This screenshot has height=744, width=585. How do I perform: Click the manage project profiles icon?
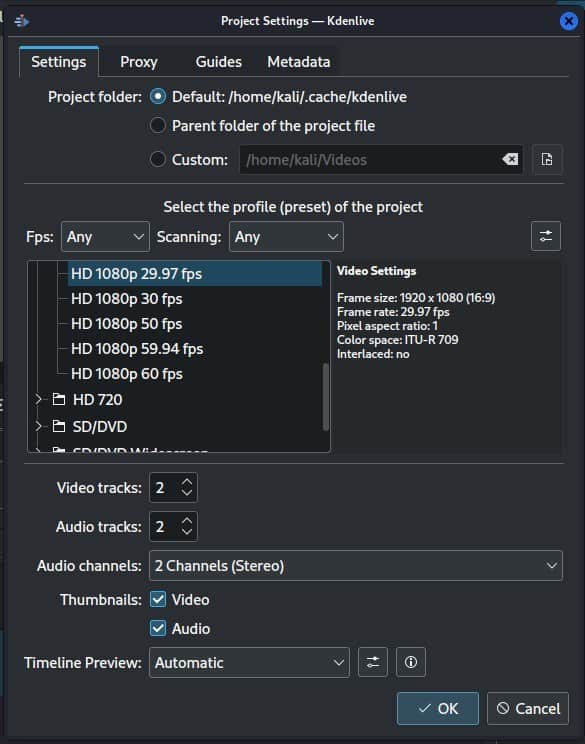(546, 236)
